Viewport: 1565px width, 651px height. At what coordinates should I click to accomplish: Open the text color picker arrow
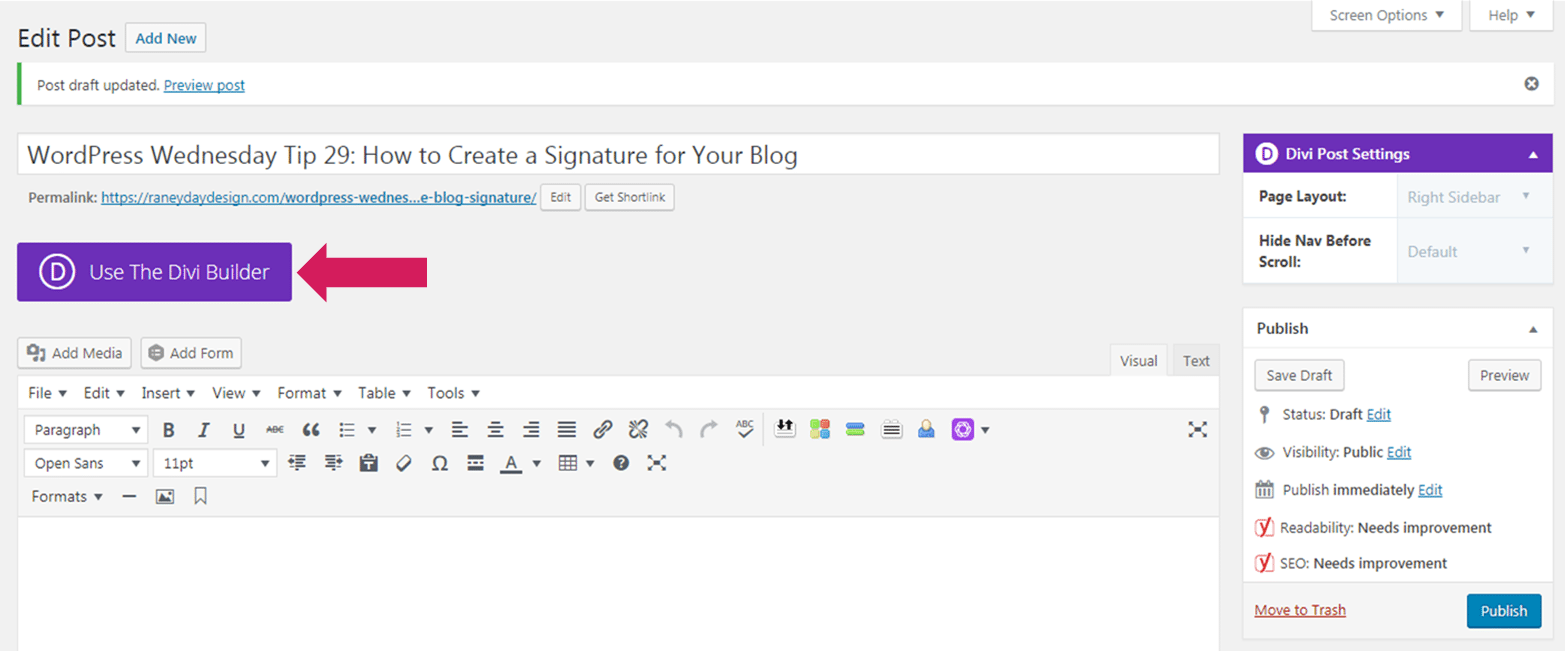537,463
